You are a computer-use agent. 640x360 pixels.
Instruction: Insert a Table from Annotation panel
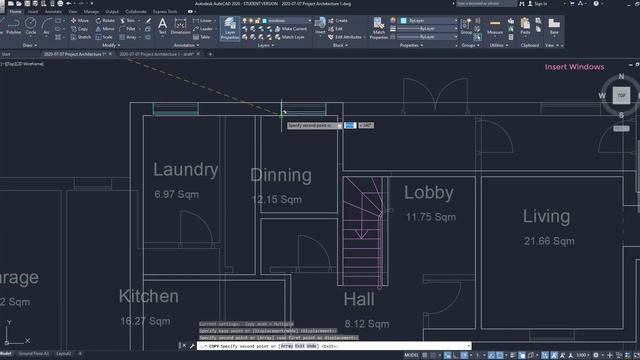point(201,37)
